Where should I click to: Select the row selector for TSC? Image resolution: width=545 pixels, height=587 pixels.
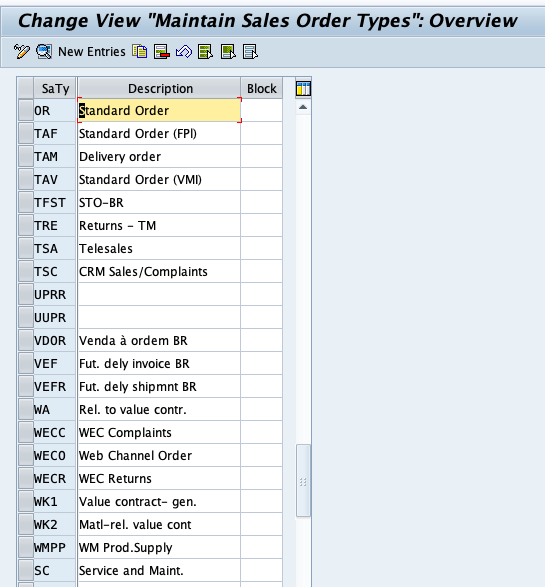coord(26,271)
